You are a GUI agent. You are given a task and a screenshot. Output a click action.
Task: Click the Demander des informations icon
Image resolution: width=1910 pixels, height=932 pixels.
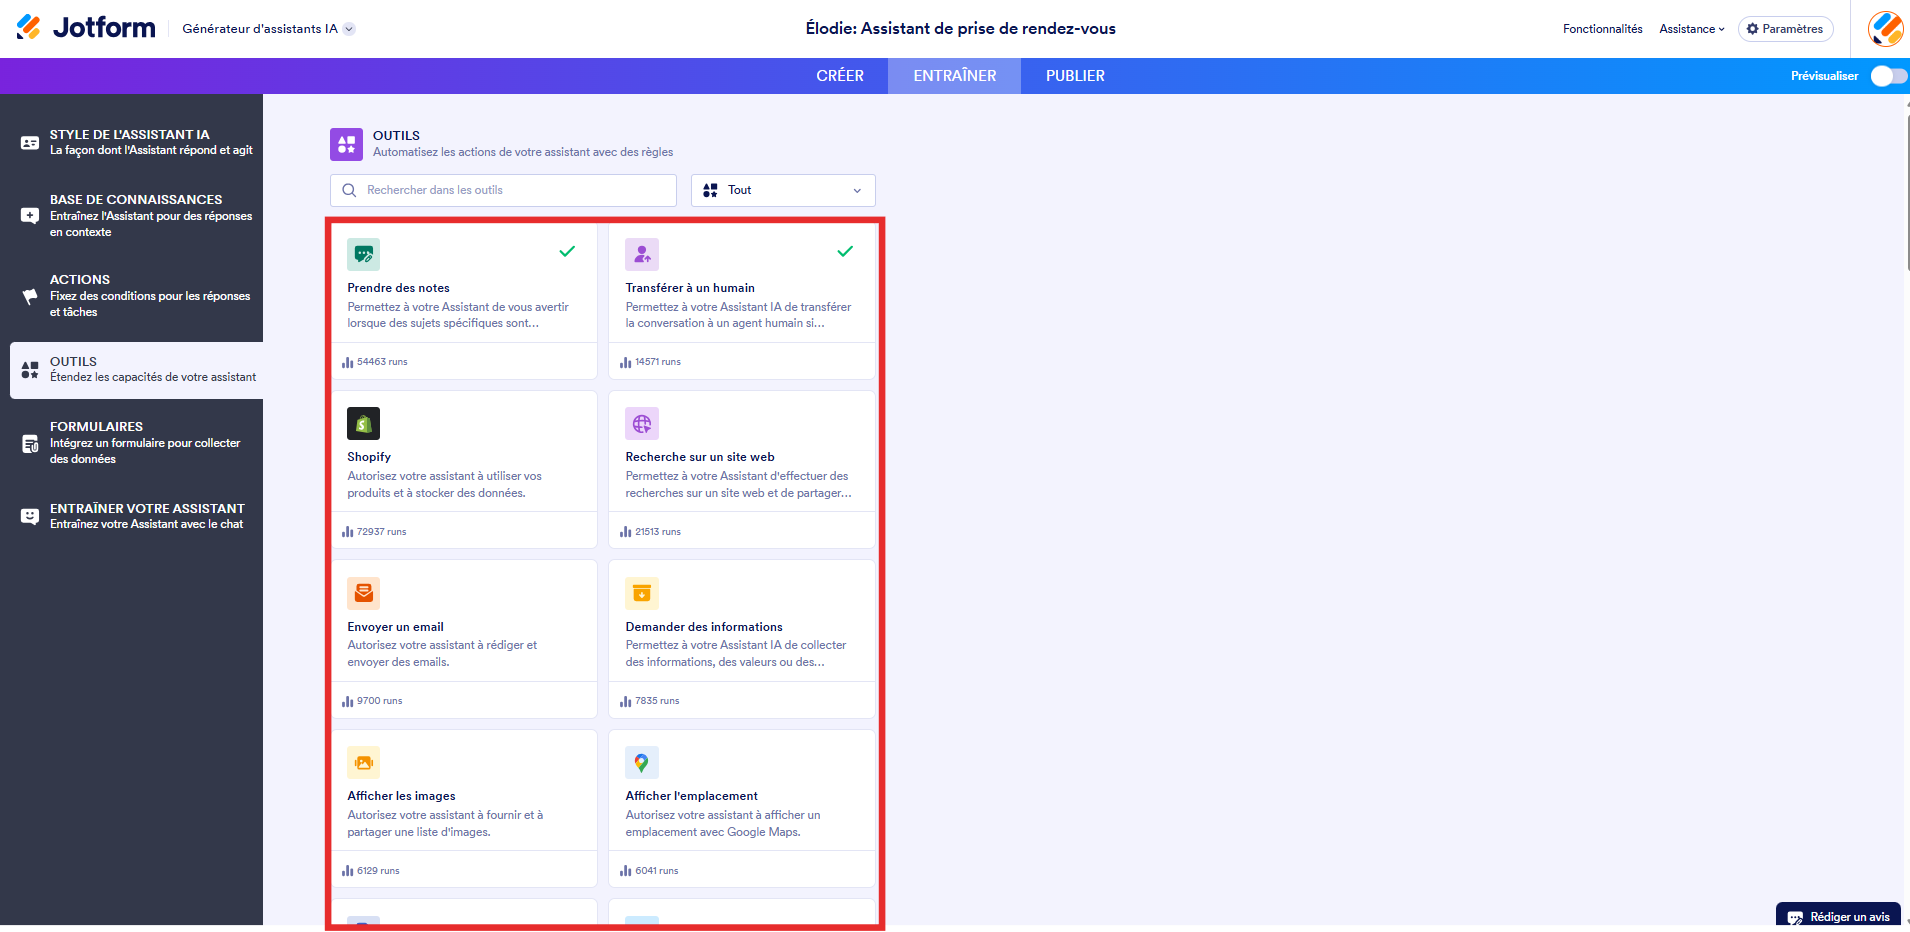pyautogui.click(x=642, y=593)
